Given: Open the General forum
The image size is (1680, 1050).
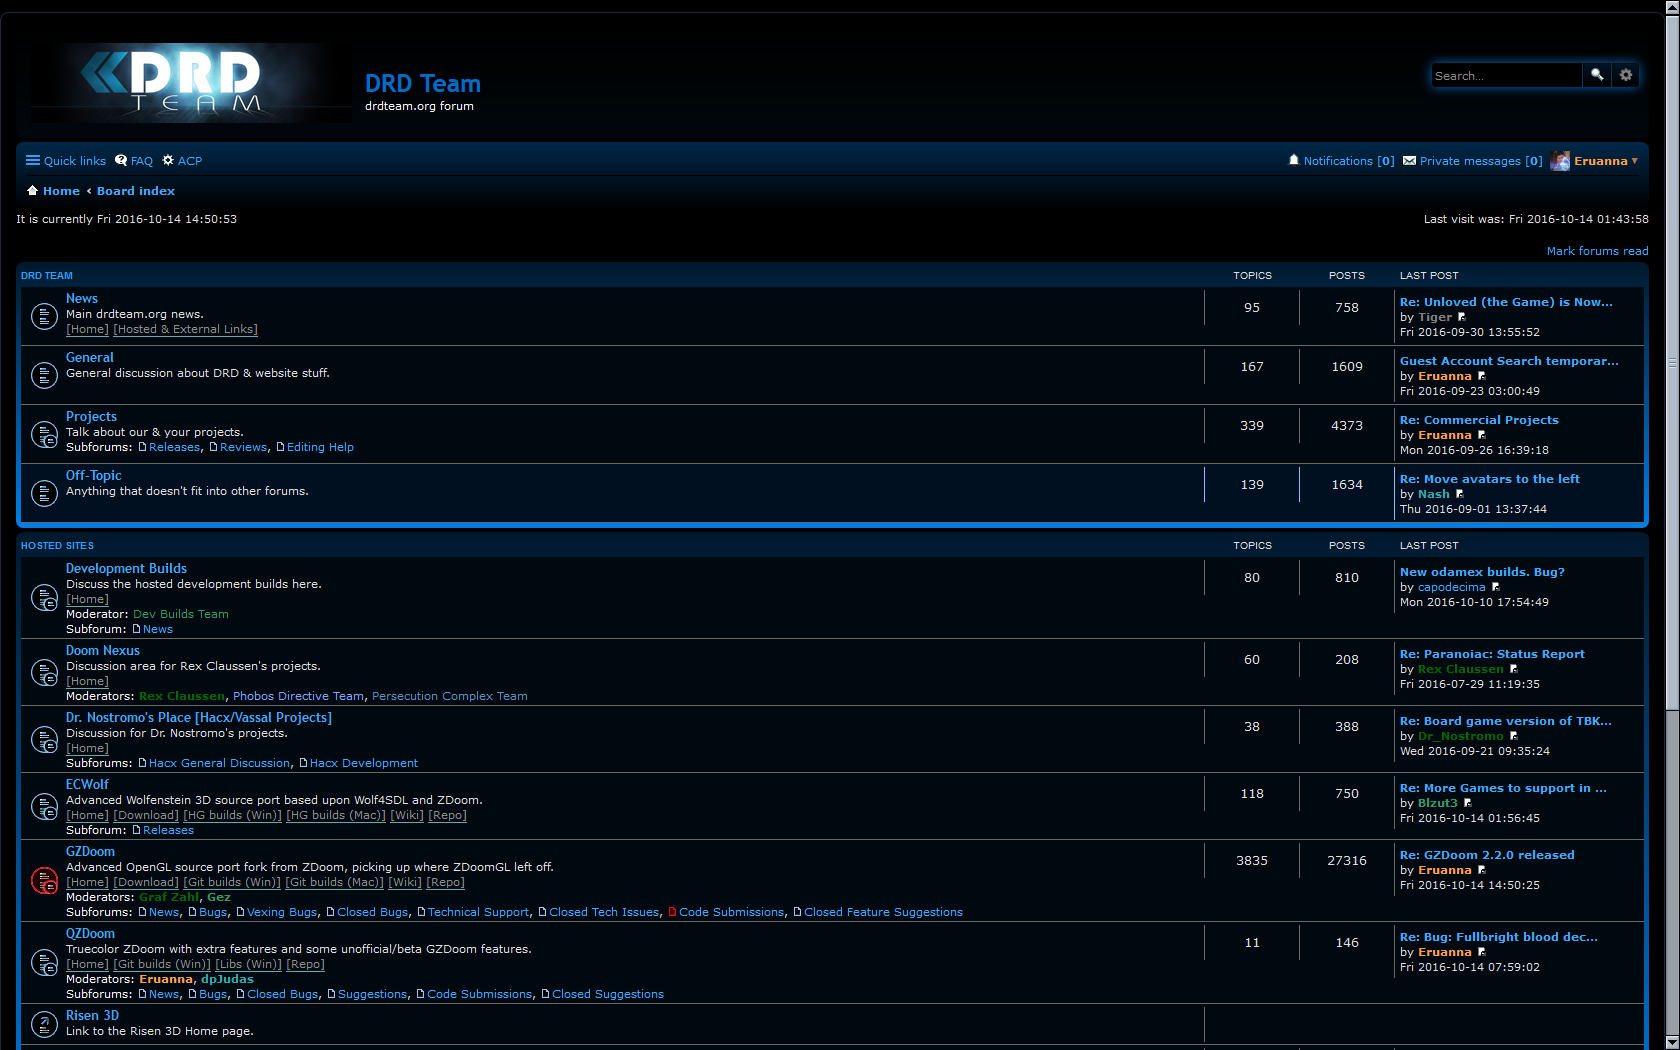Looking at the screenshot, I should [x=90, y=357].
